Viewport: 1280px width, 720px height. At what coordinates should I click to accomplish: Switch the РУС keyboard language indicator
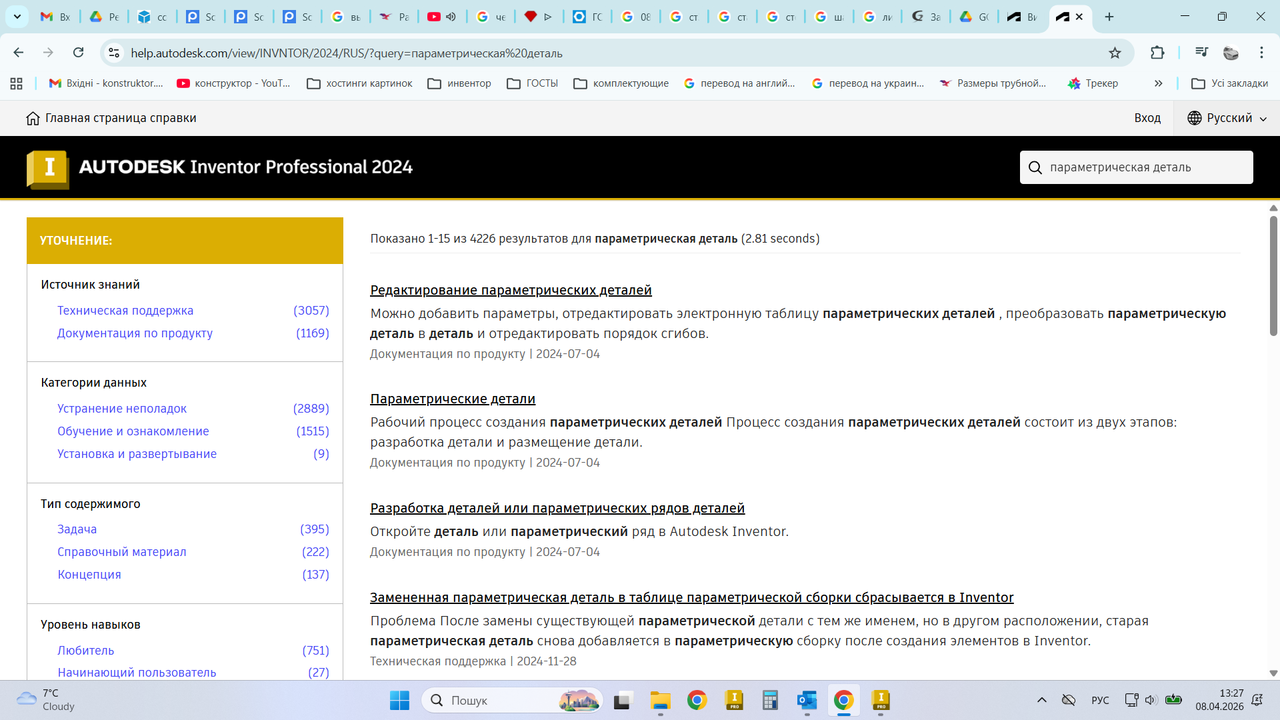click(1099, 700)
